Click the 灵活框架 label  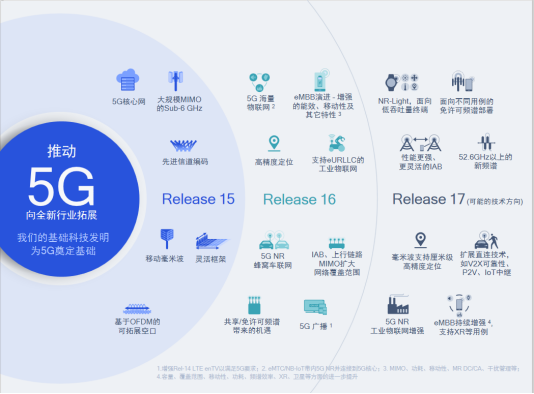coord(210,259)
